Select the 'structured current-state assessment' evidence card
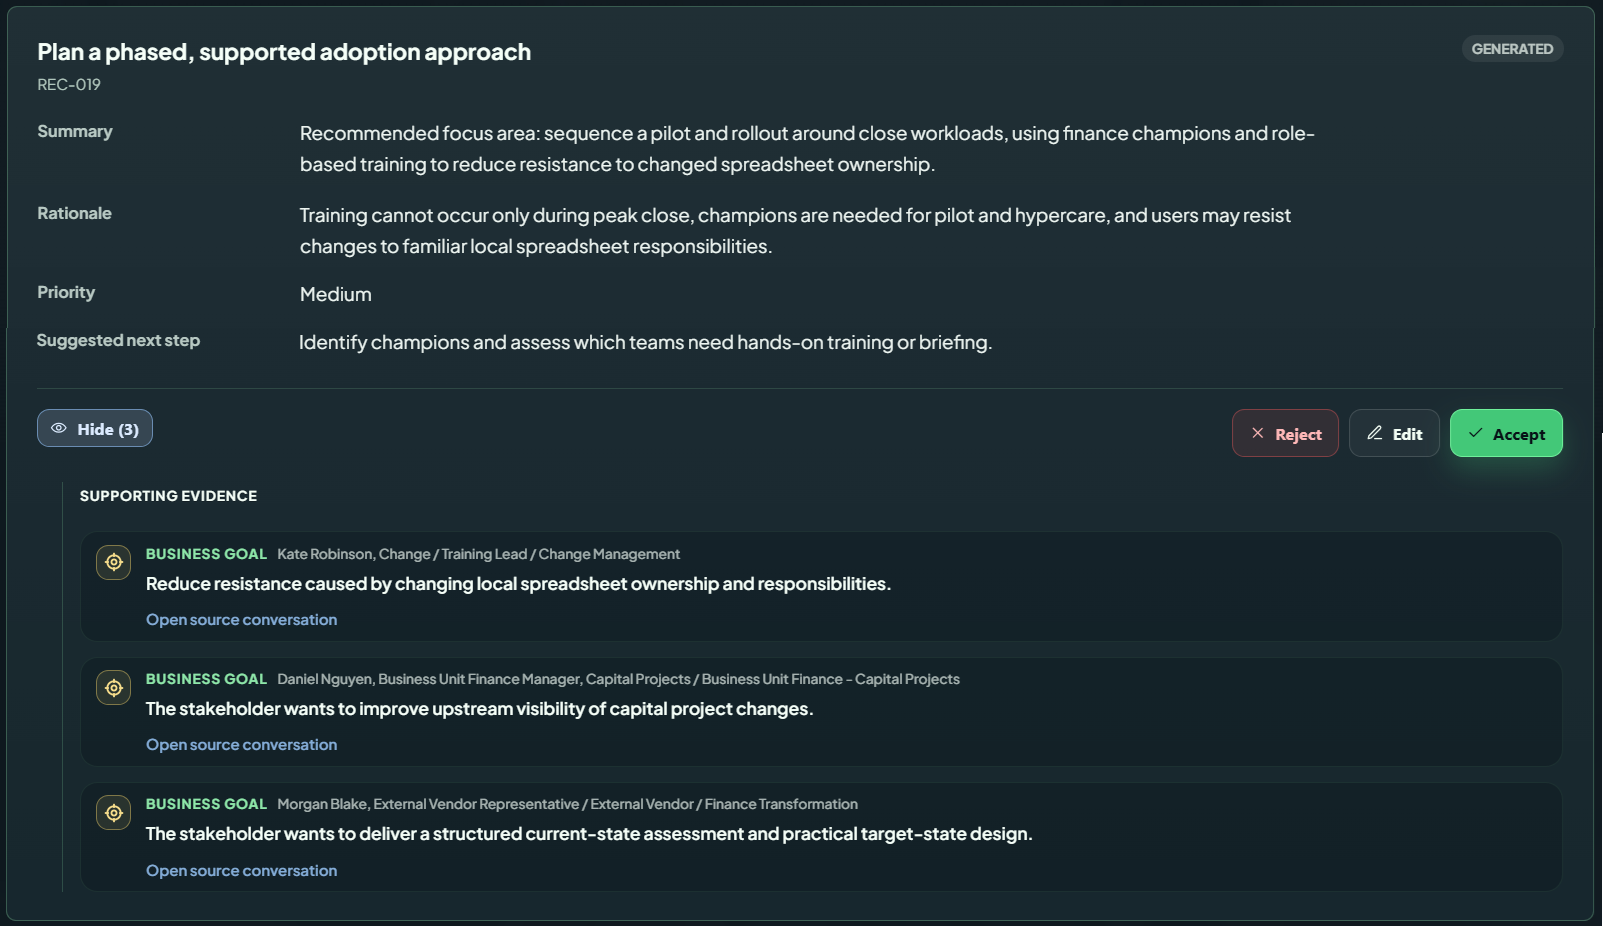The height and width of the screenshot is (926, 1603). [821, 837]
